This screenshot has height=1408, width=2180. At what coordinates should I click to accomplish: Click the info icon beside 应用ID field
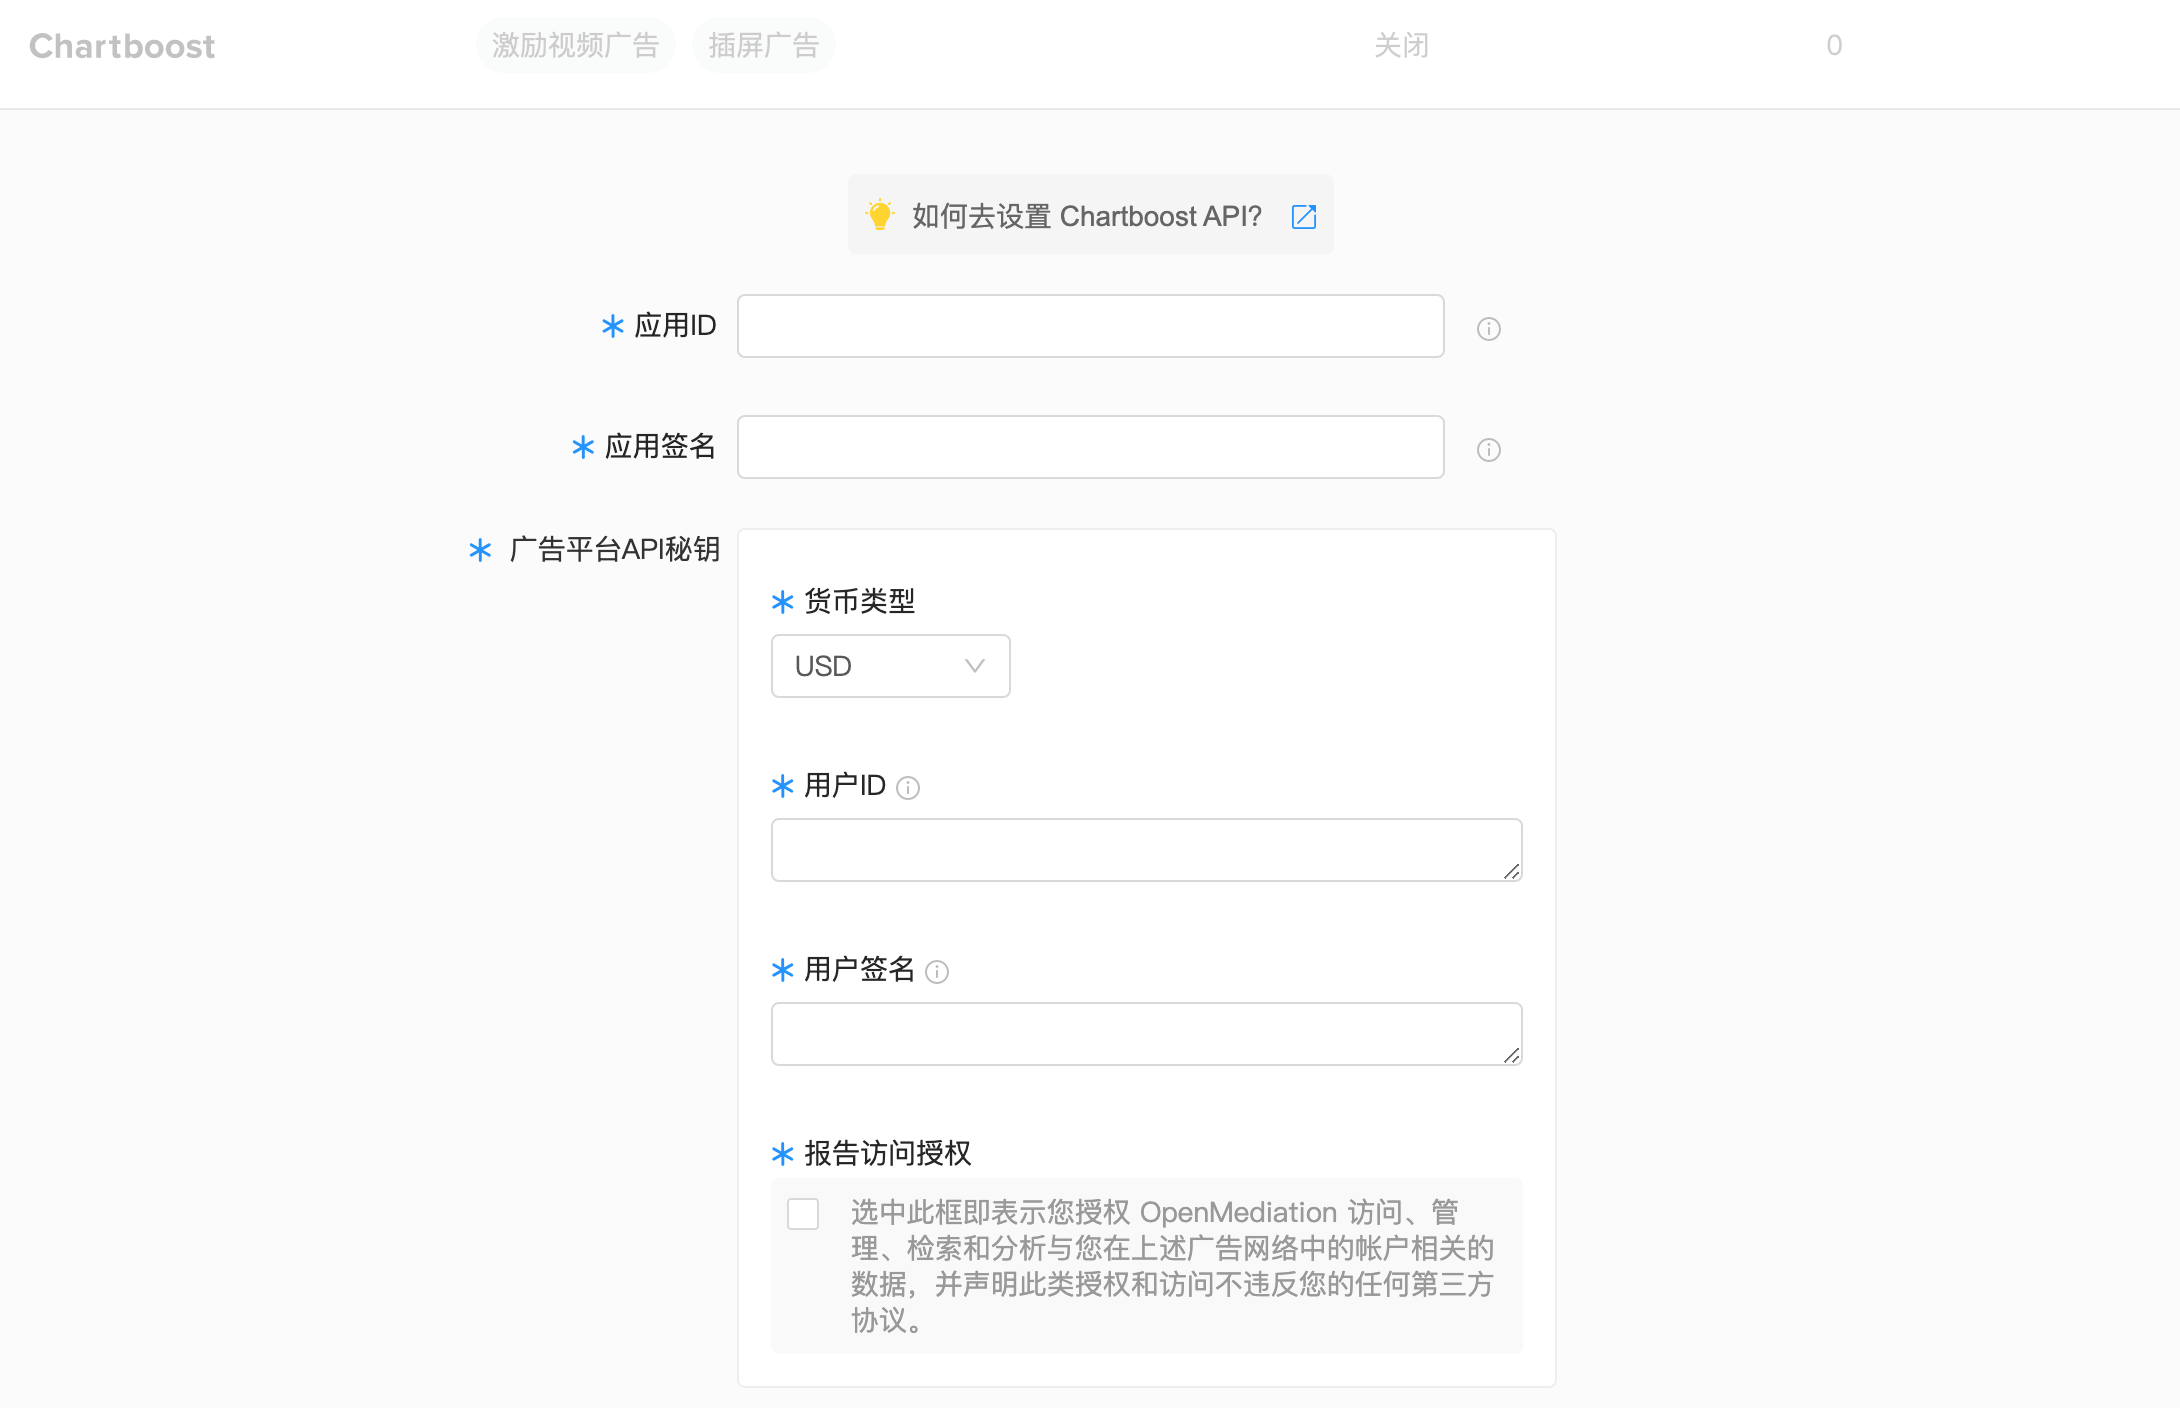tap(1489, 329)
